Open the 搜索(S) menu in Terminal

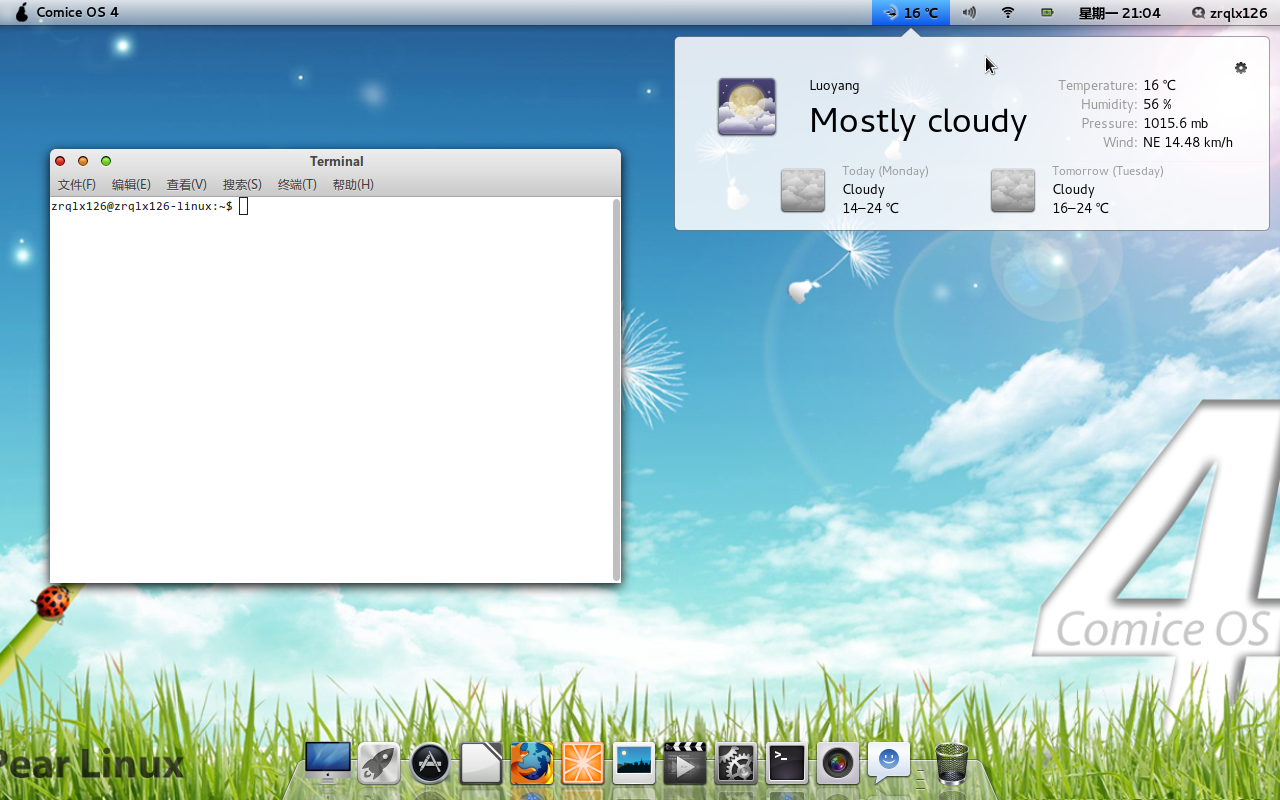coord(242,185)
